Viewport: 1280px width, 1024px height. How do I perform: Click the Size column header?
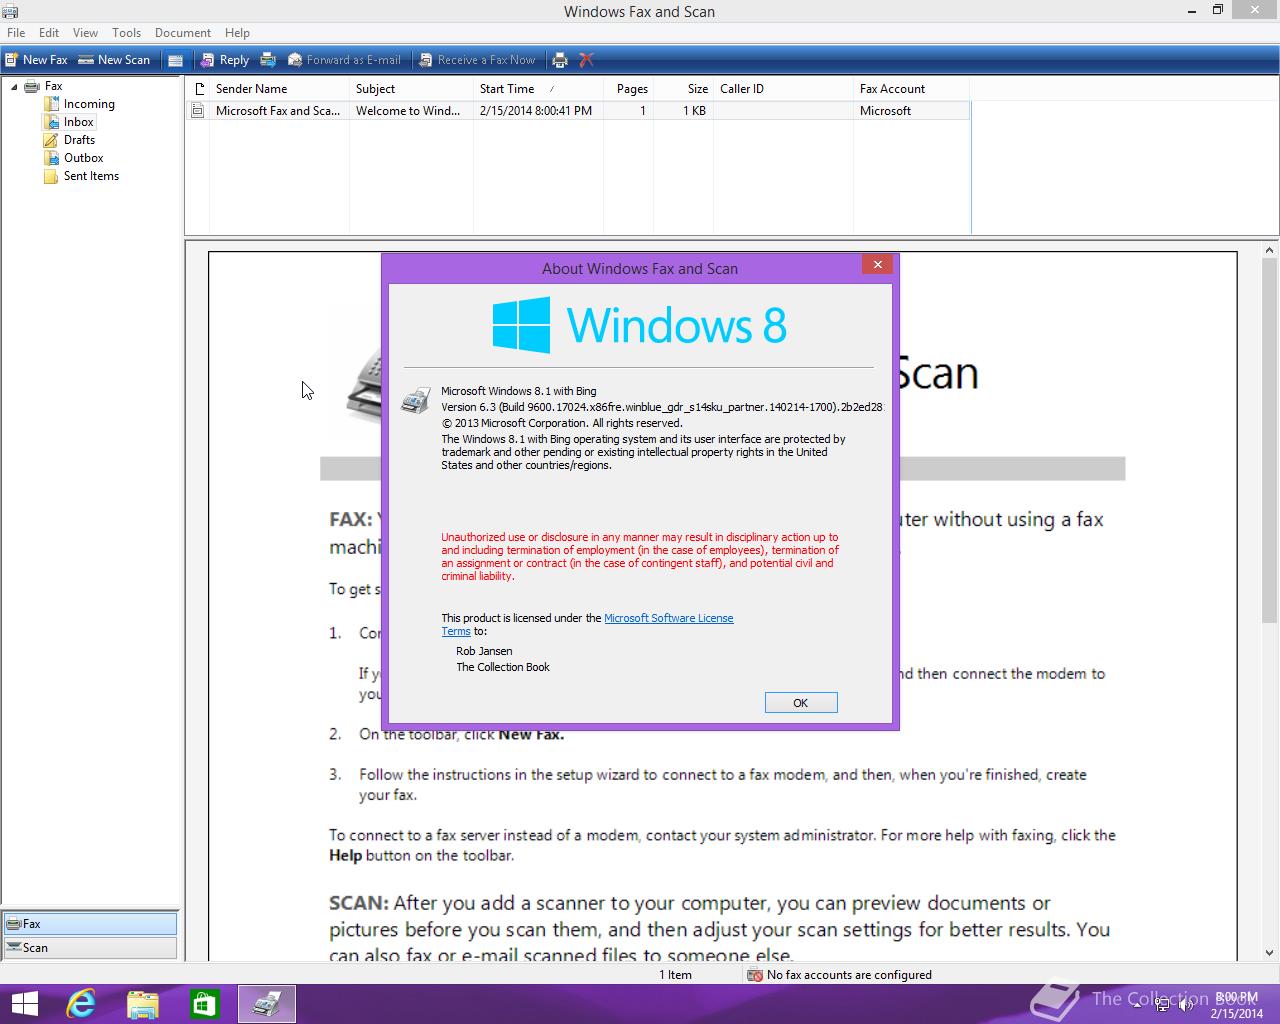[x=683, y=89]
